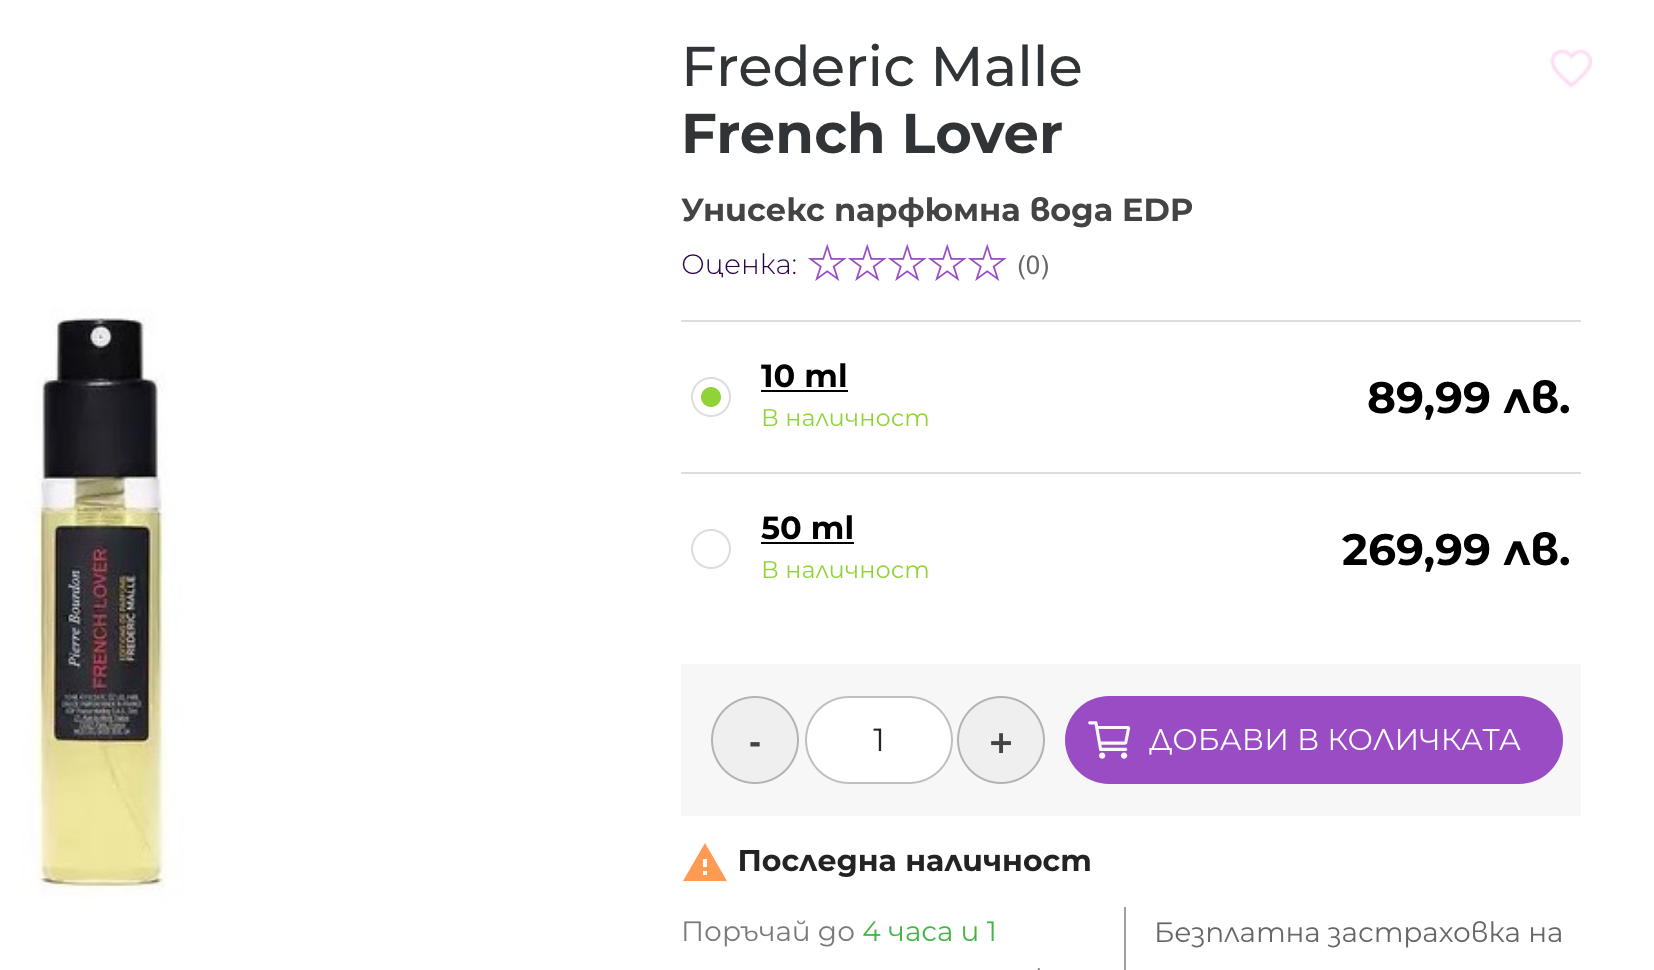Open the 10 ml size link
The width and height of the screenshot is (1654, 970).
804,377
